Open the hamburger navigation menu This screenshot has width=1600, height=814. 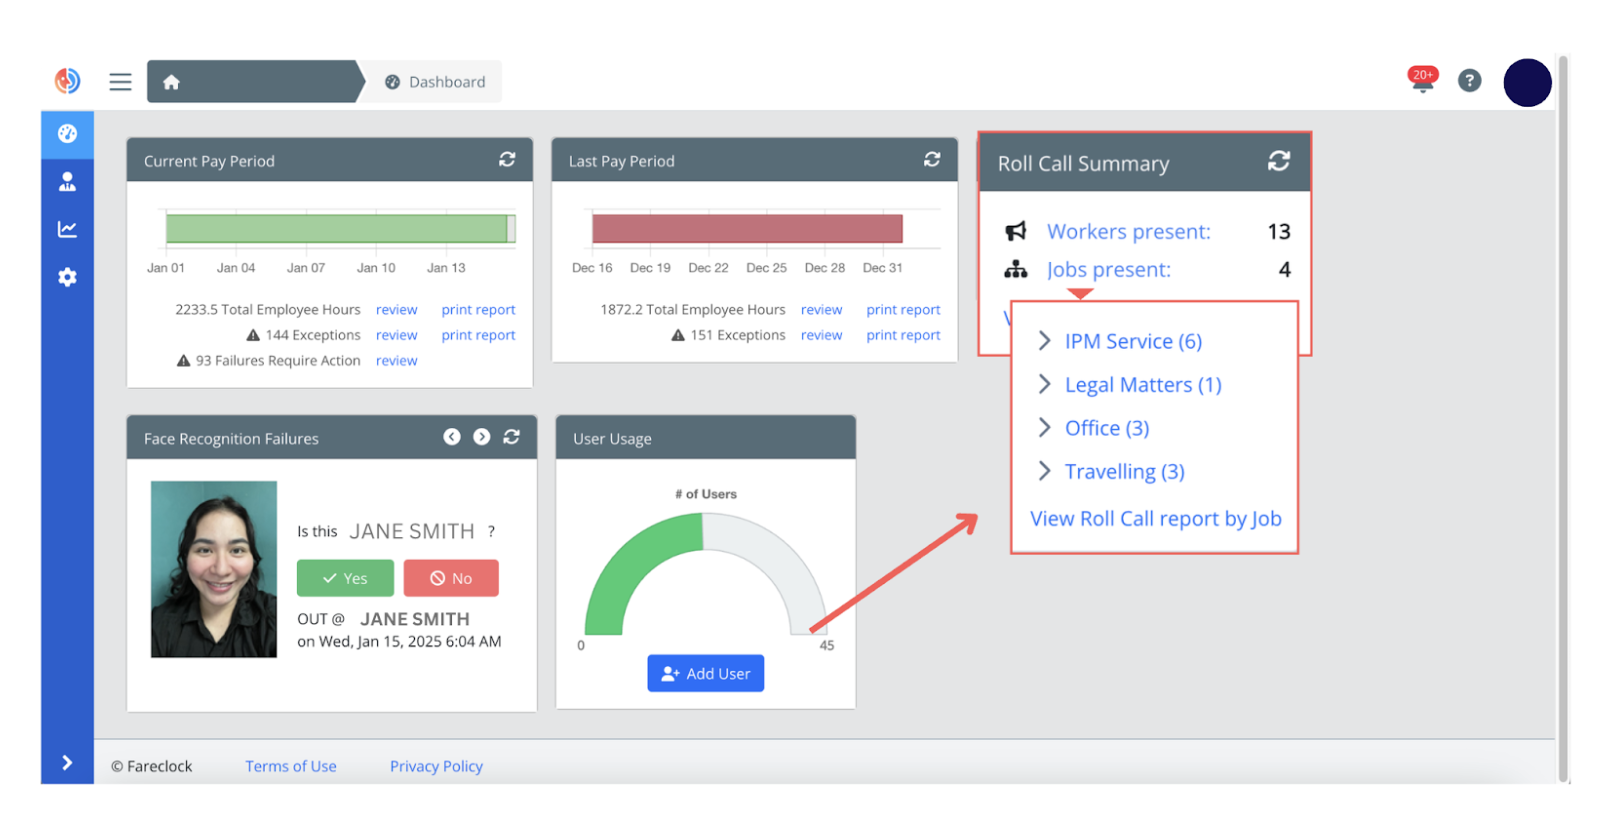coord(120,82)
